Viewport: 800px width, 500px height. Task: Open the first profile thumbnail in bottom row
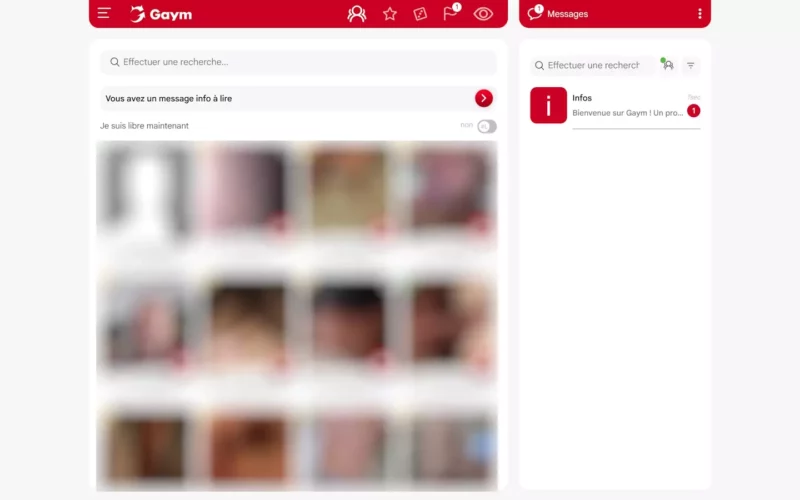click(146, 449)
